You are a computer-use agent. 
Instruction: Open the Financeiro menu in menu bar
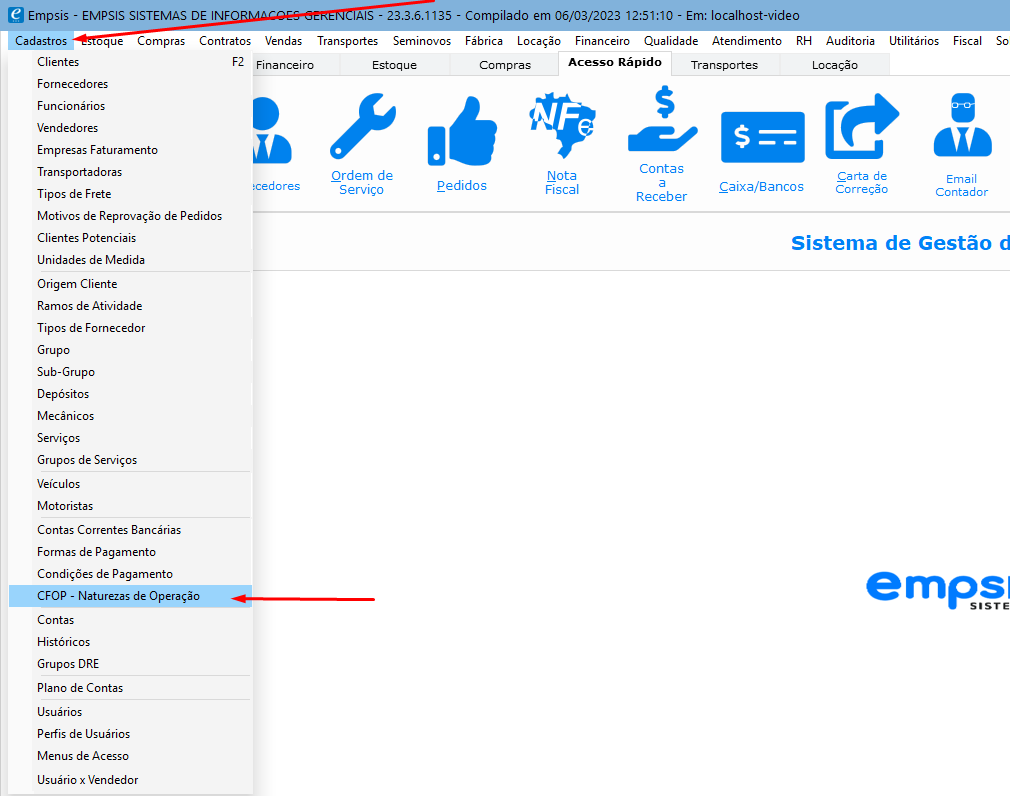602,41
